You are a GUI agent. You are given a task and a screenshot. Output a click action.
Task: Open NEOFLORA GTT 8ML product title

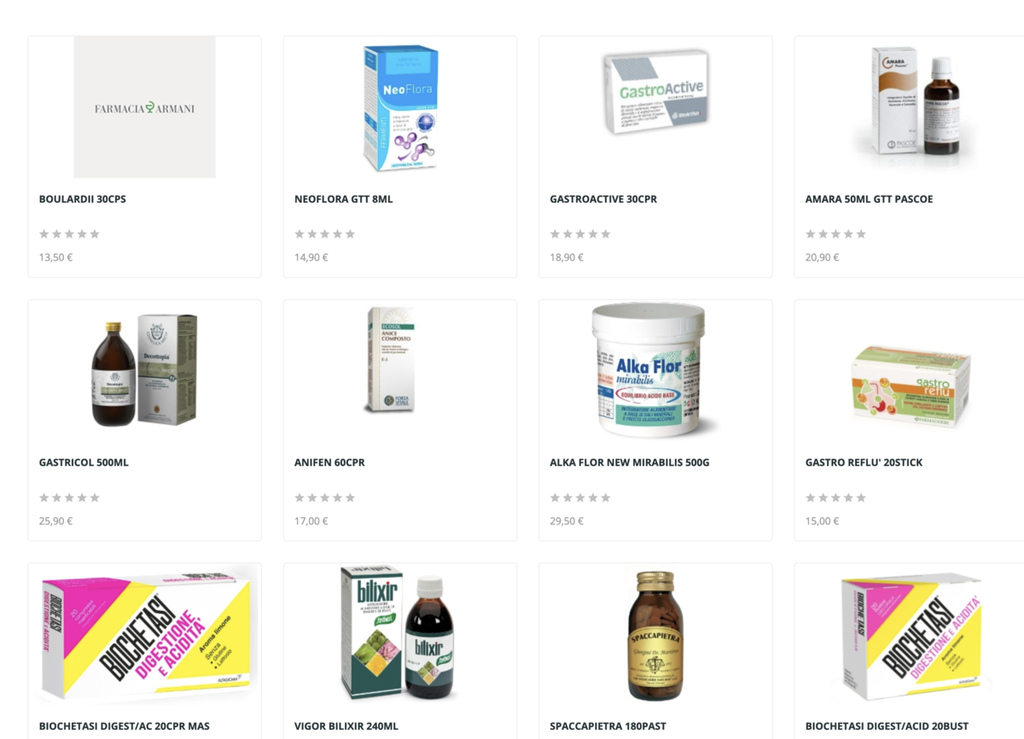click(x=344, y=199)
